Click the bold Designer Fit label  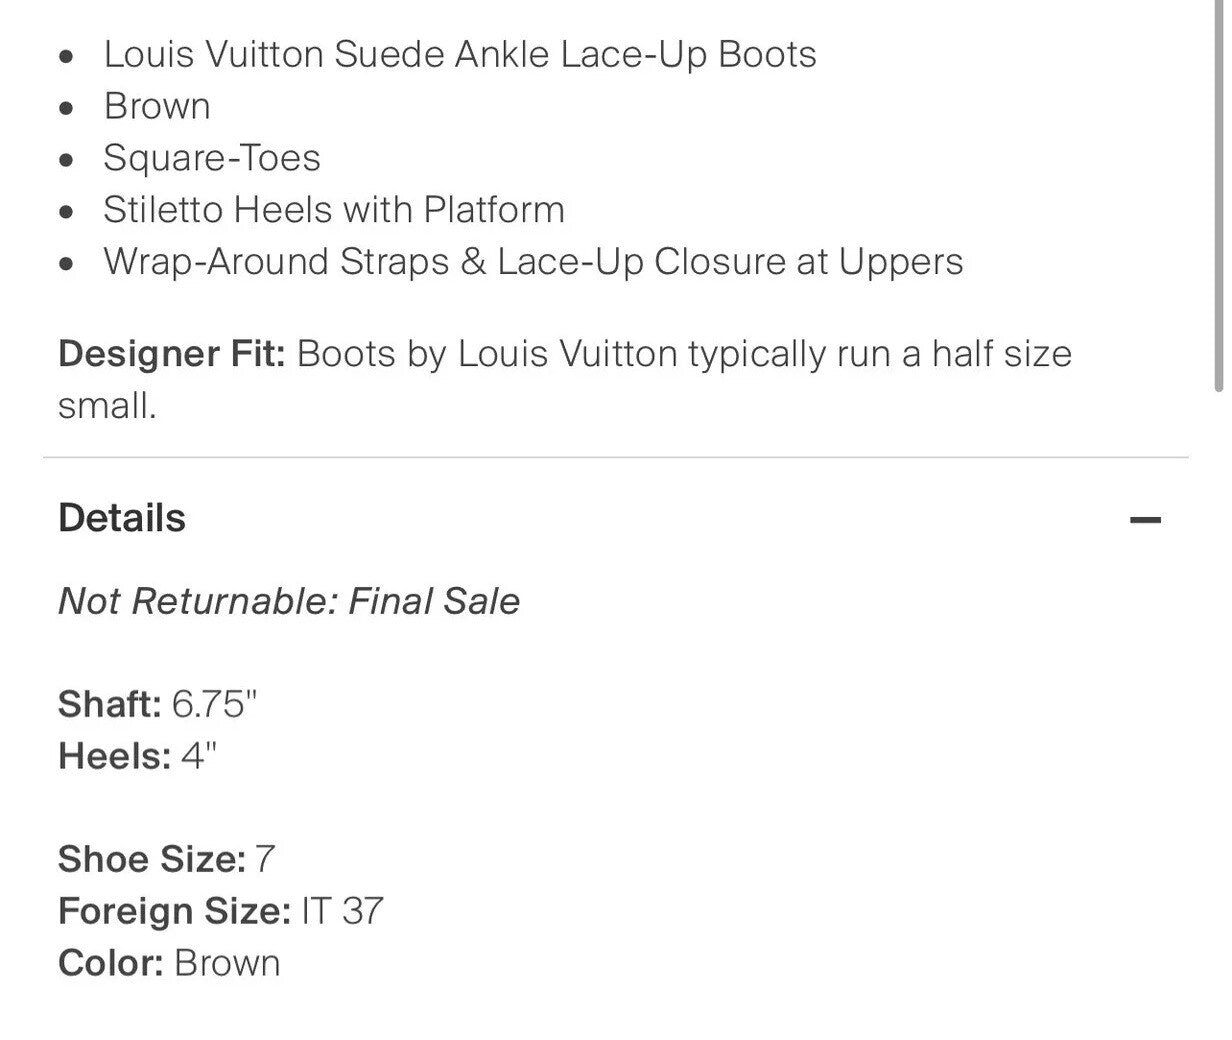click(x=172, y=354)
